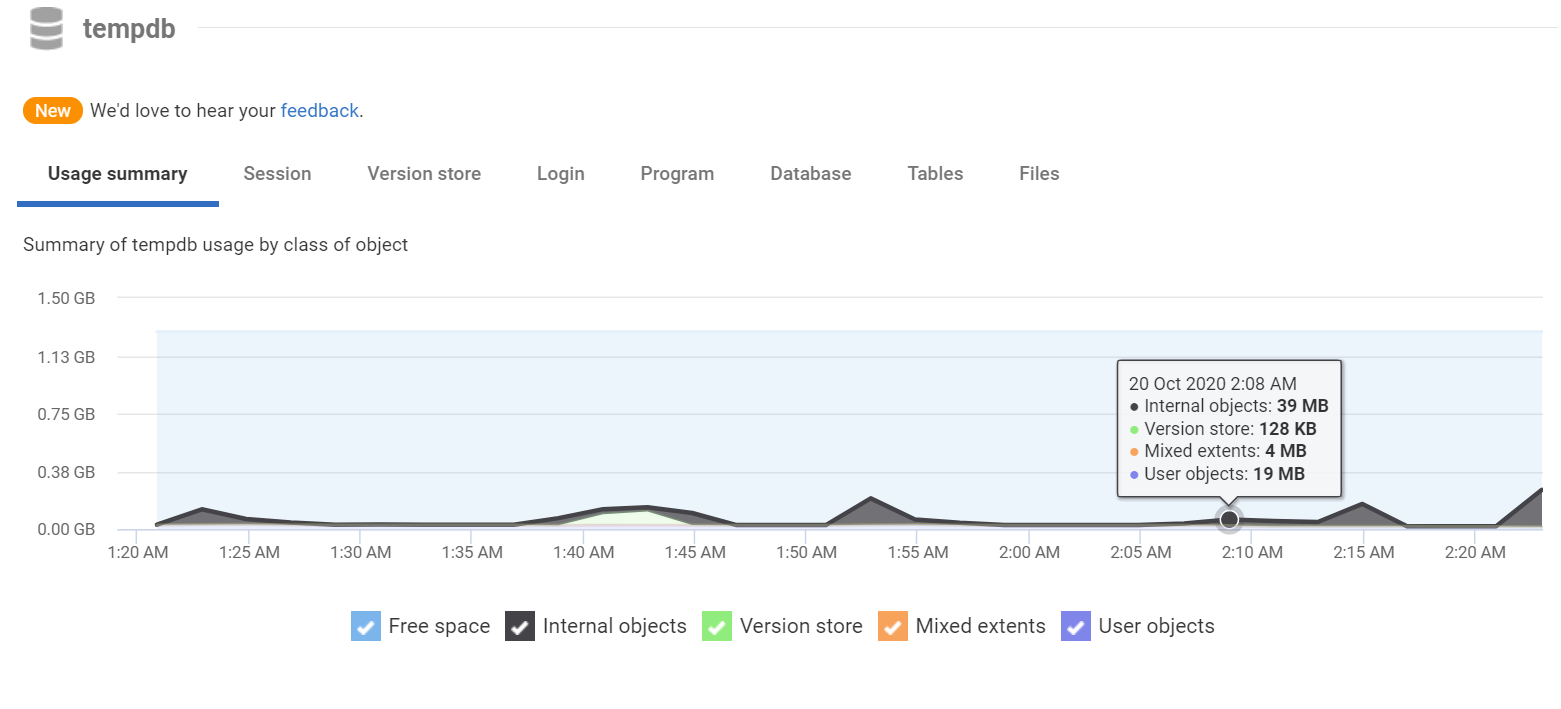Image resolution: width=1561 pixels, height=709 pixels.
Task: Open the feedback link
Action: [x=319, y=111]
